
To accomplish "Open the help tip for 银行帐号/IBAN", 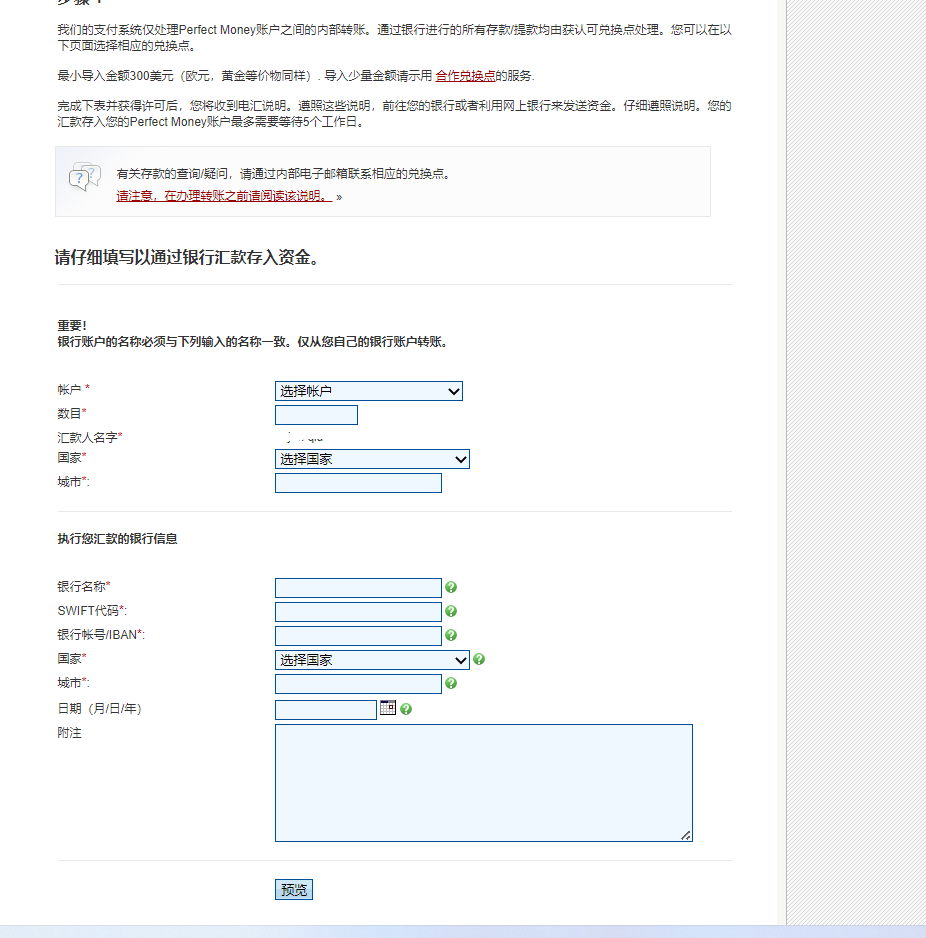I will point(451,636).
